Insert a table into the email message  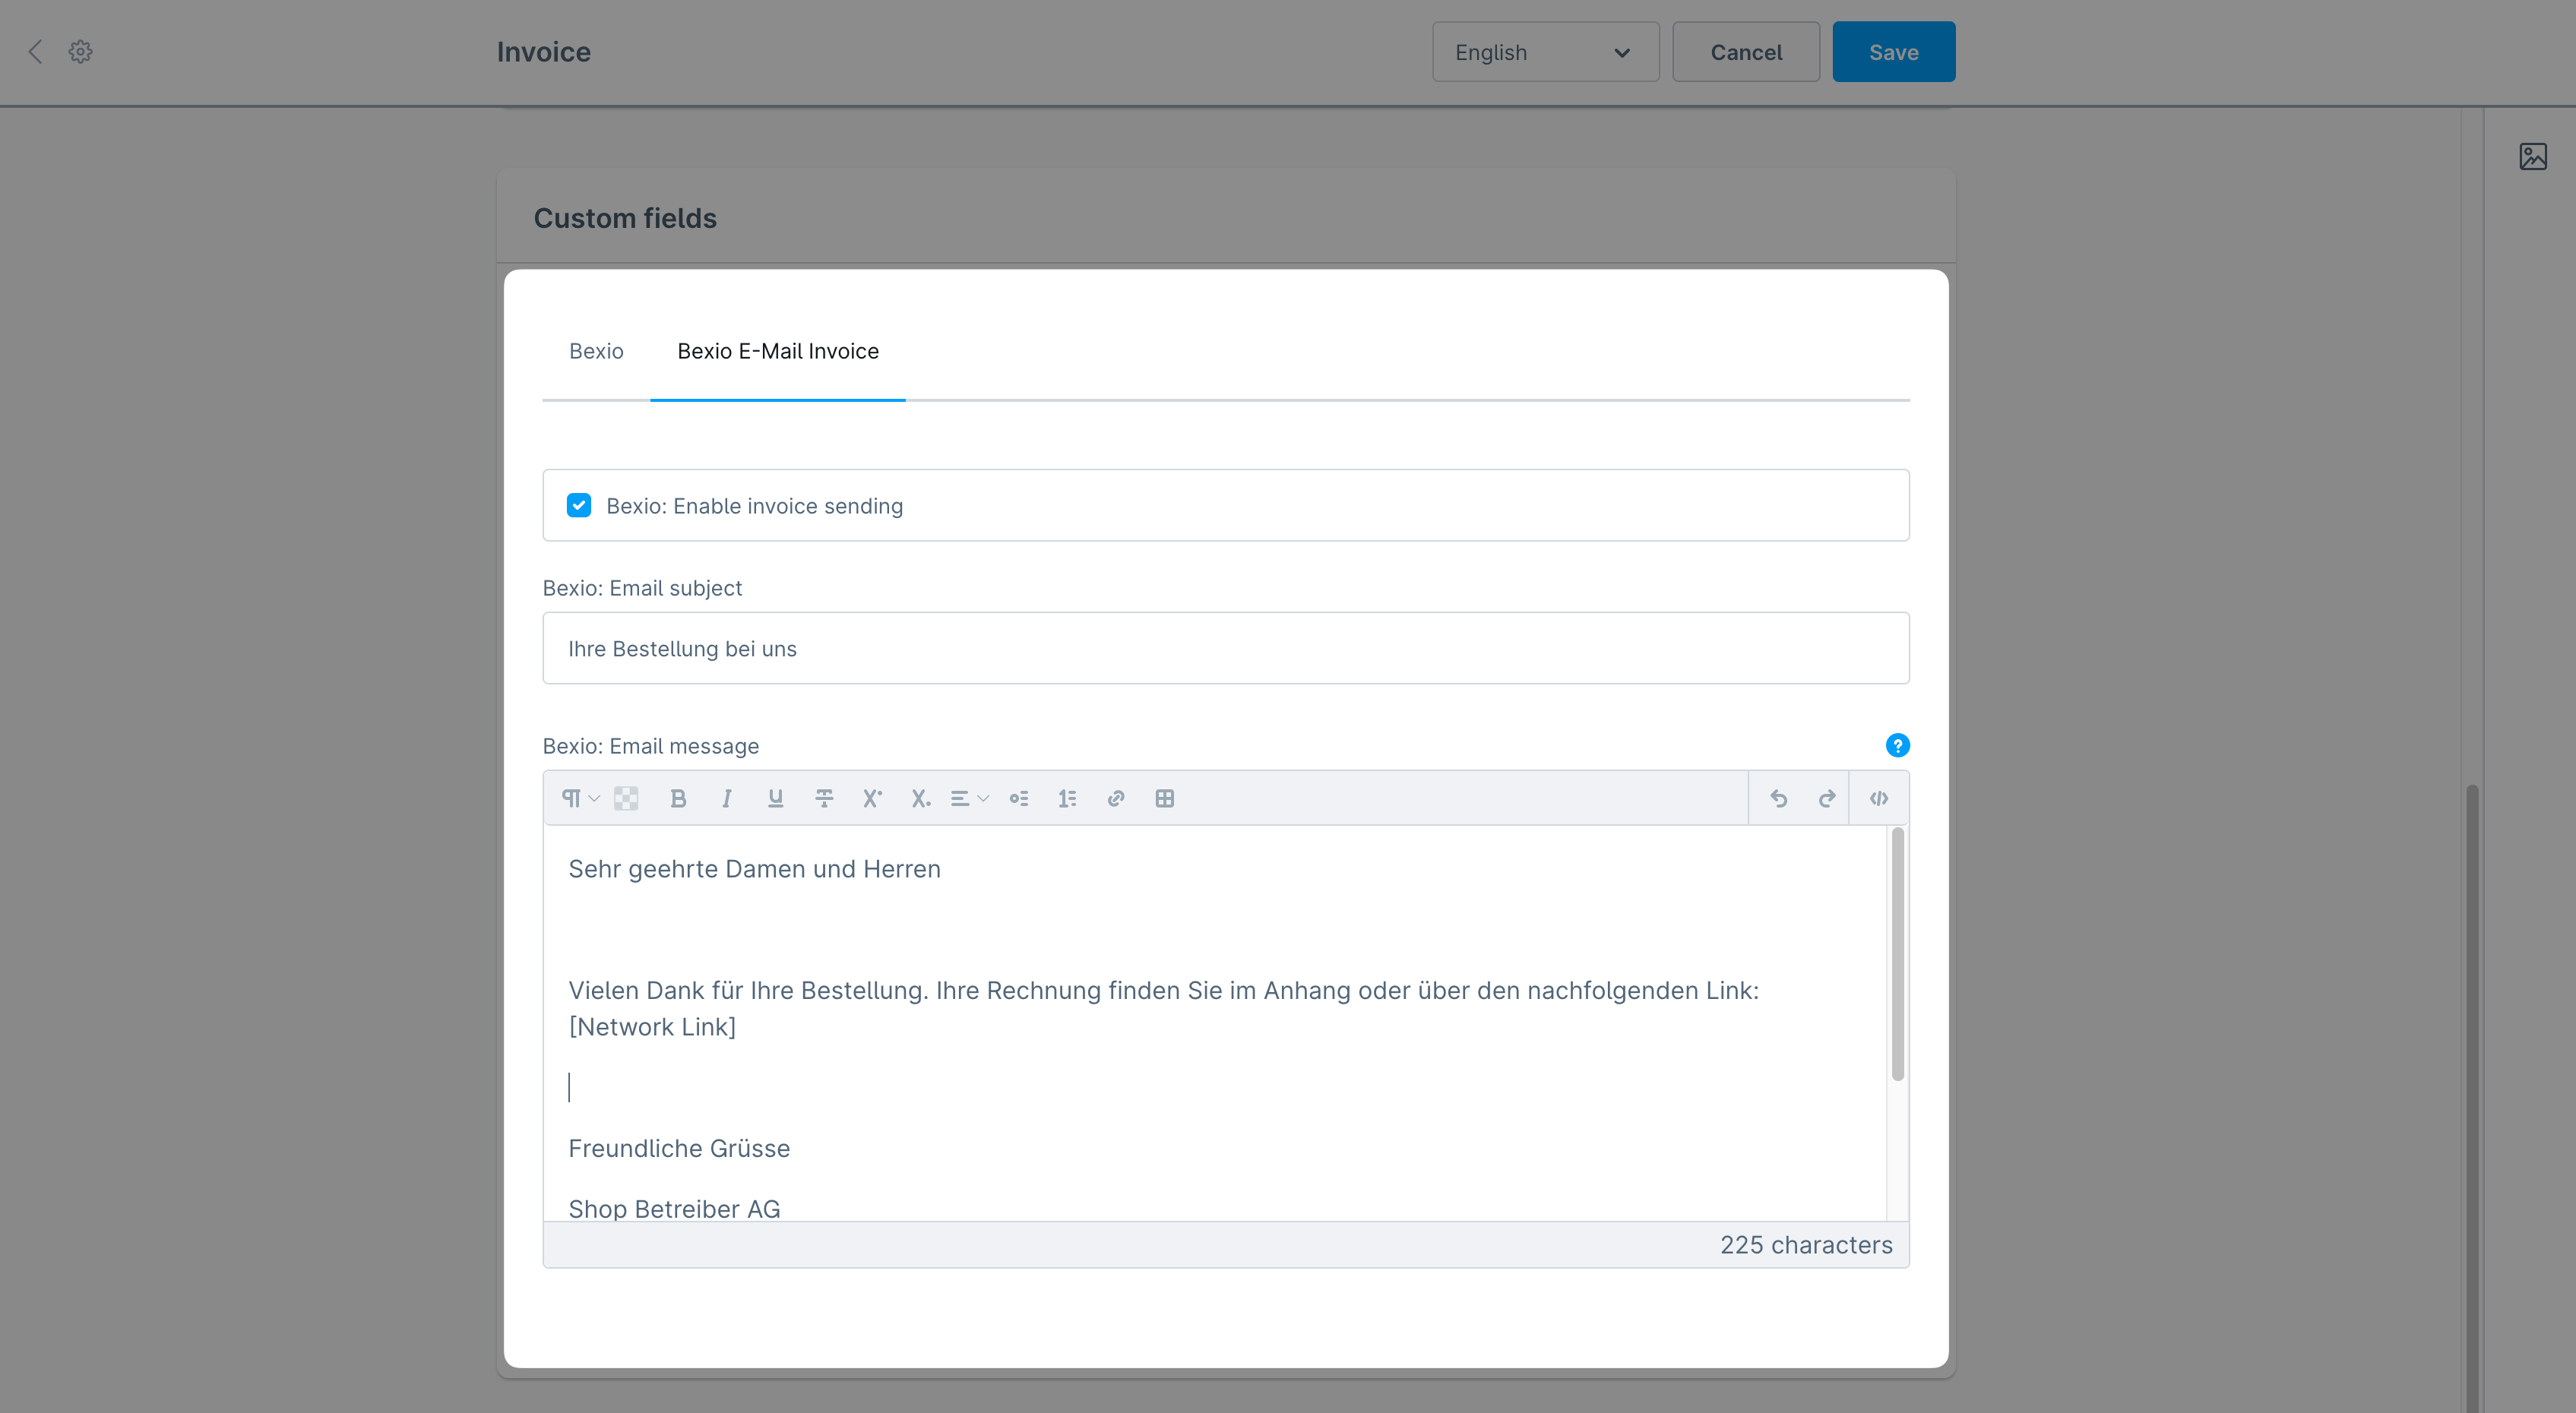pos(1165,798)
